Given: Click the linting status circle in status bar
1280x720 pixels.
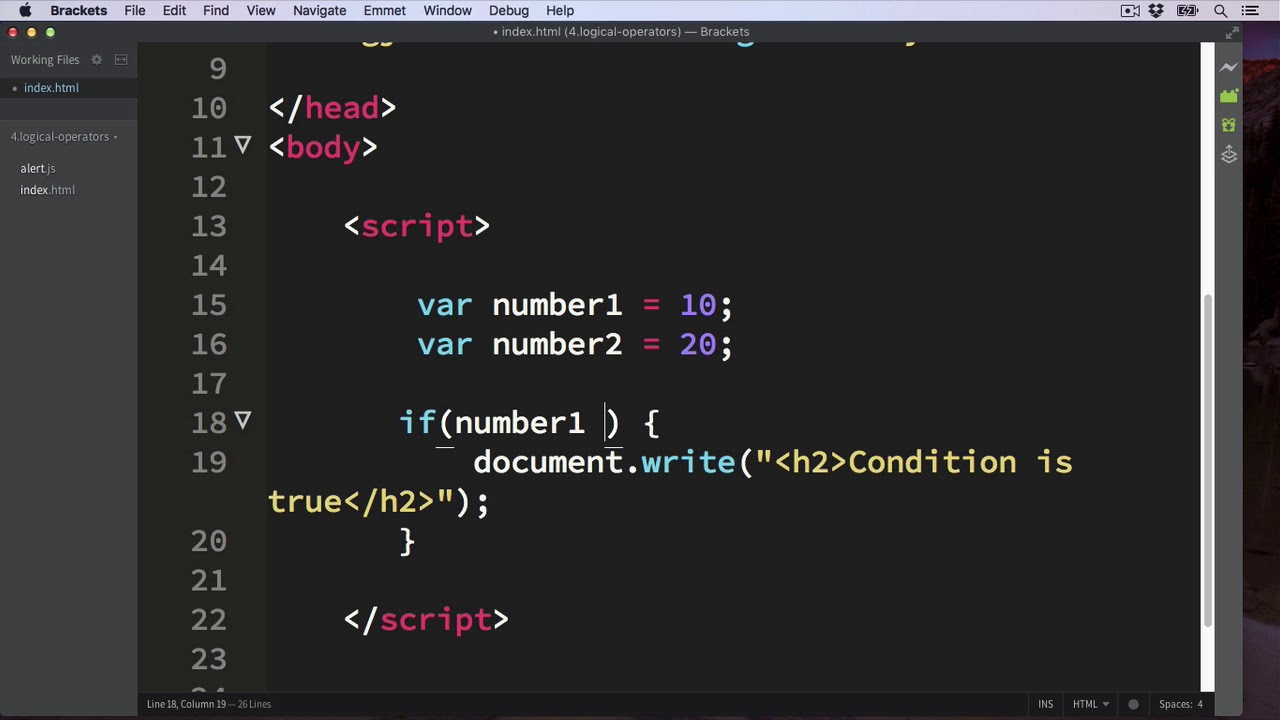Looking at the screenshot, I should coord(1133,704).
